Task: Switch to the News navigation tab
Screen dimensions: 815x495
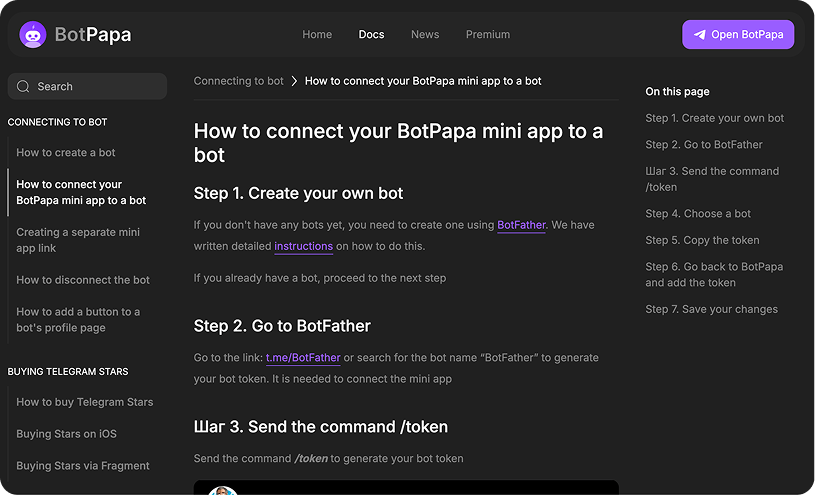Action: point(425,35)
